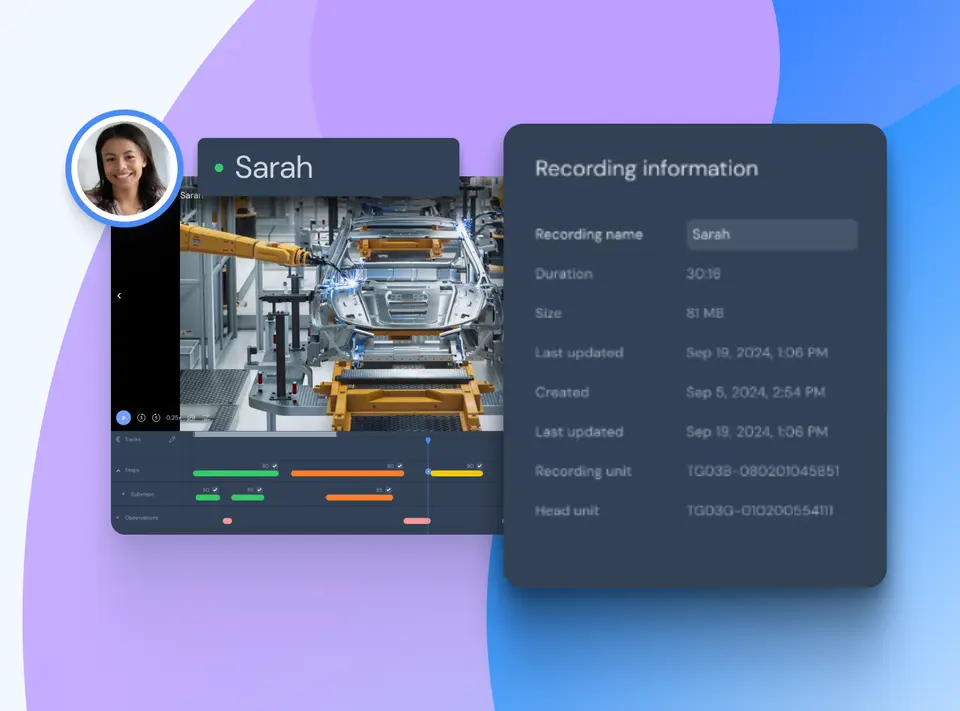Click the blue playhead marker atop the timeline
This screenshot has width=960, height=711.
pyautogui.click(x=428, y=440)
